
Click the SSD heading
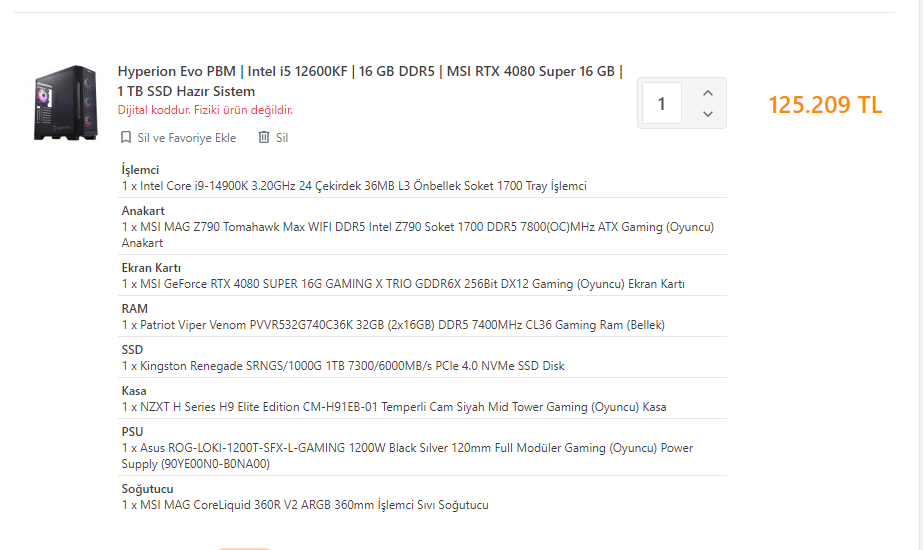(132, 350)
